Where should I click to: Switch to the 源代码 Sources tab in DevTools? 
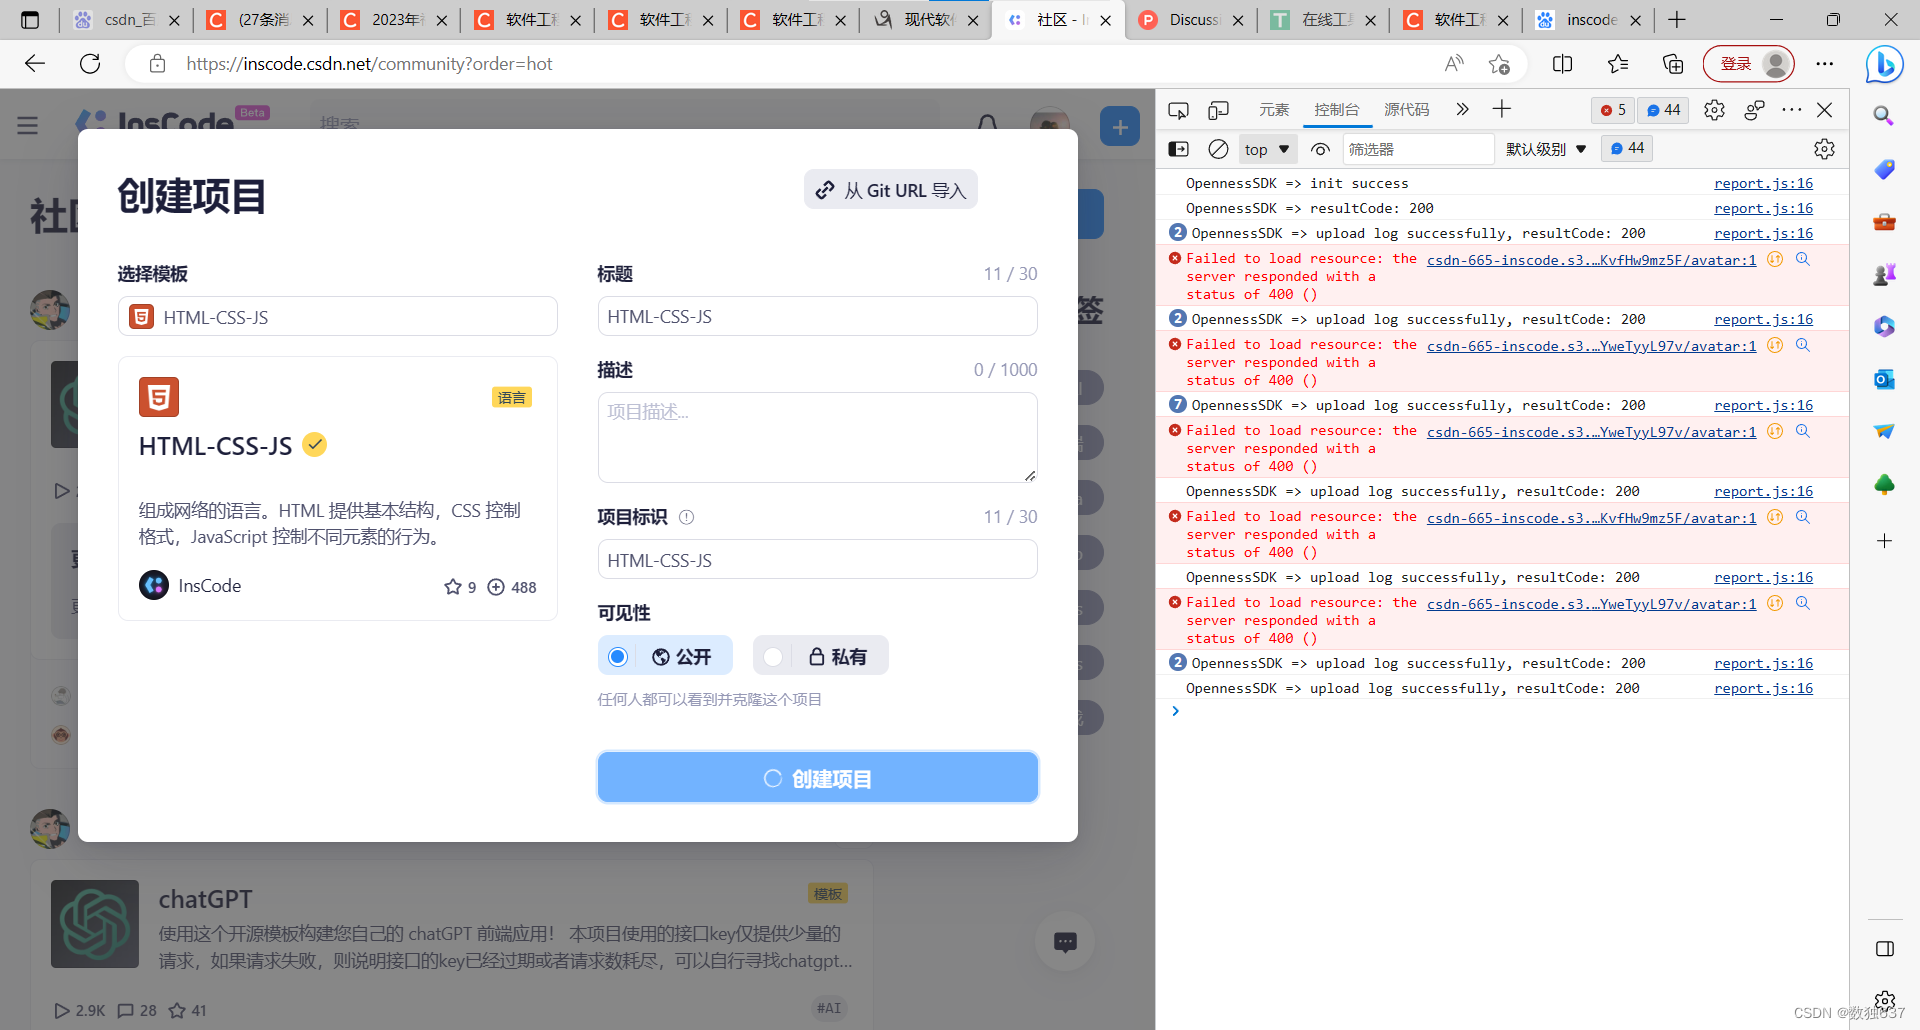1407,110
